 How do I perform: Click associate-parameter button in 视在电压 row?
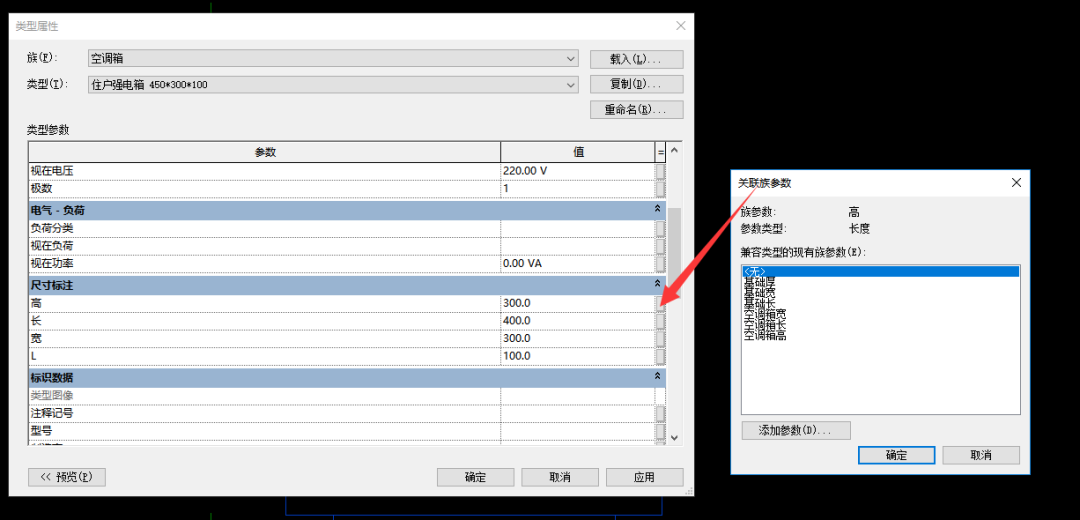tap(660, 171)
